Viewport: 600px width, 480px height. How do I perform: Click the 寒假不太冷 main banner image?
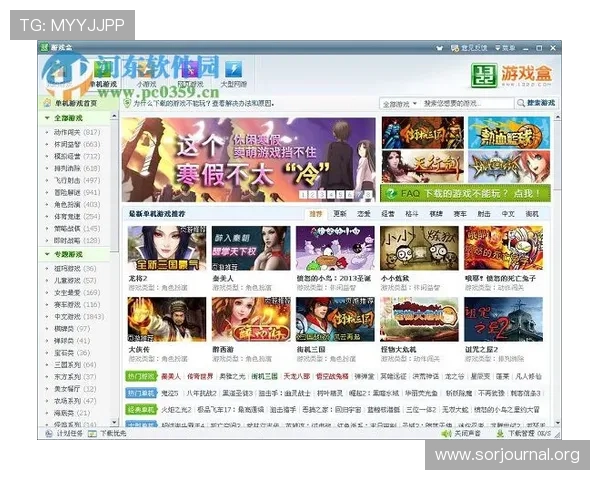(249, 160)
